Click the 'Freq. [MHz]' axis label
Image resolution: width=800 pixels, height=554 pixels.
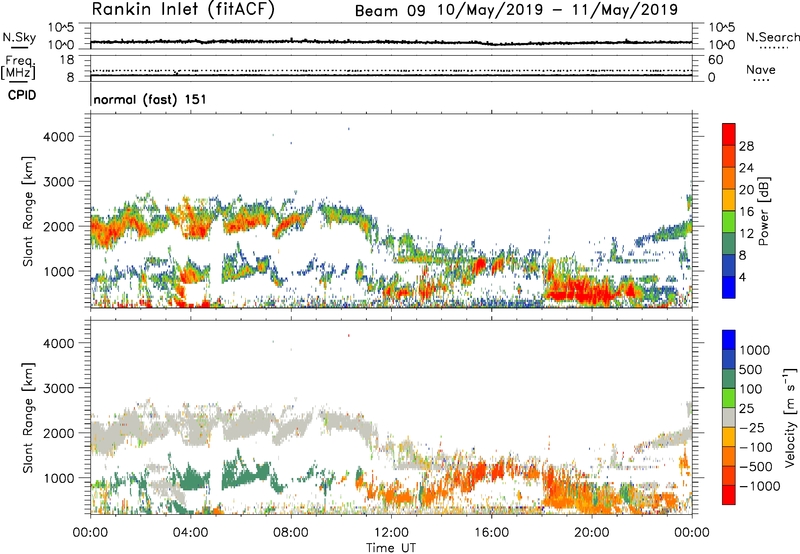[18, 67]
